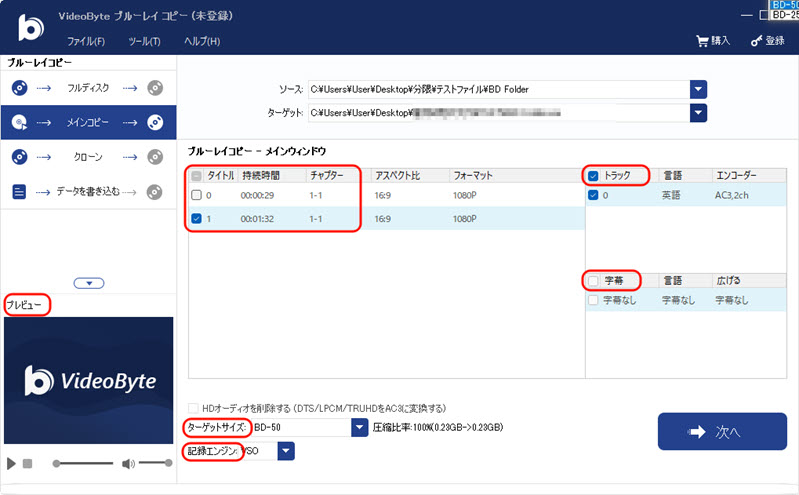Screen dimensions: 799x495
Task: Click source disc icon in フルディスク row
Action: [19, 88]
